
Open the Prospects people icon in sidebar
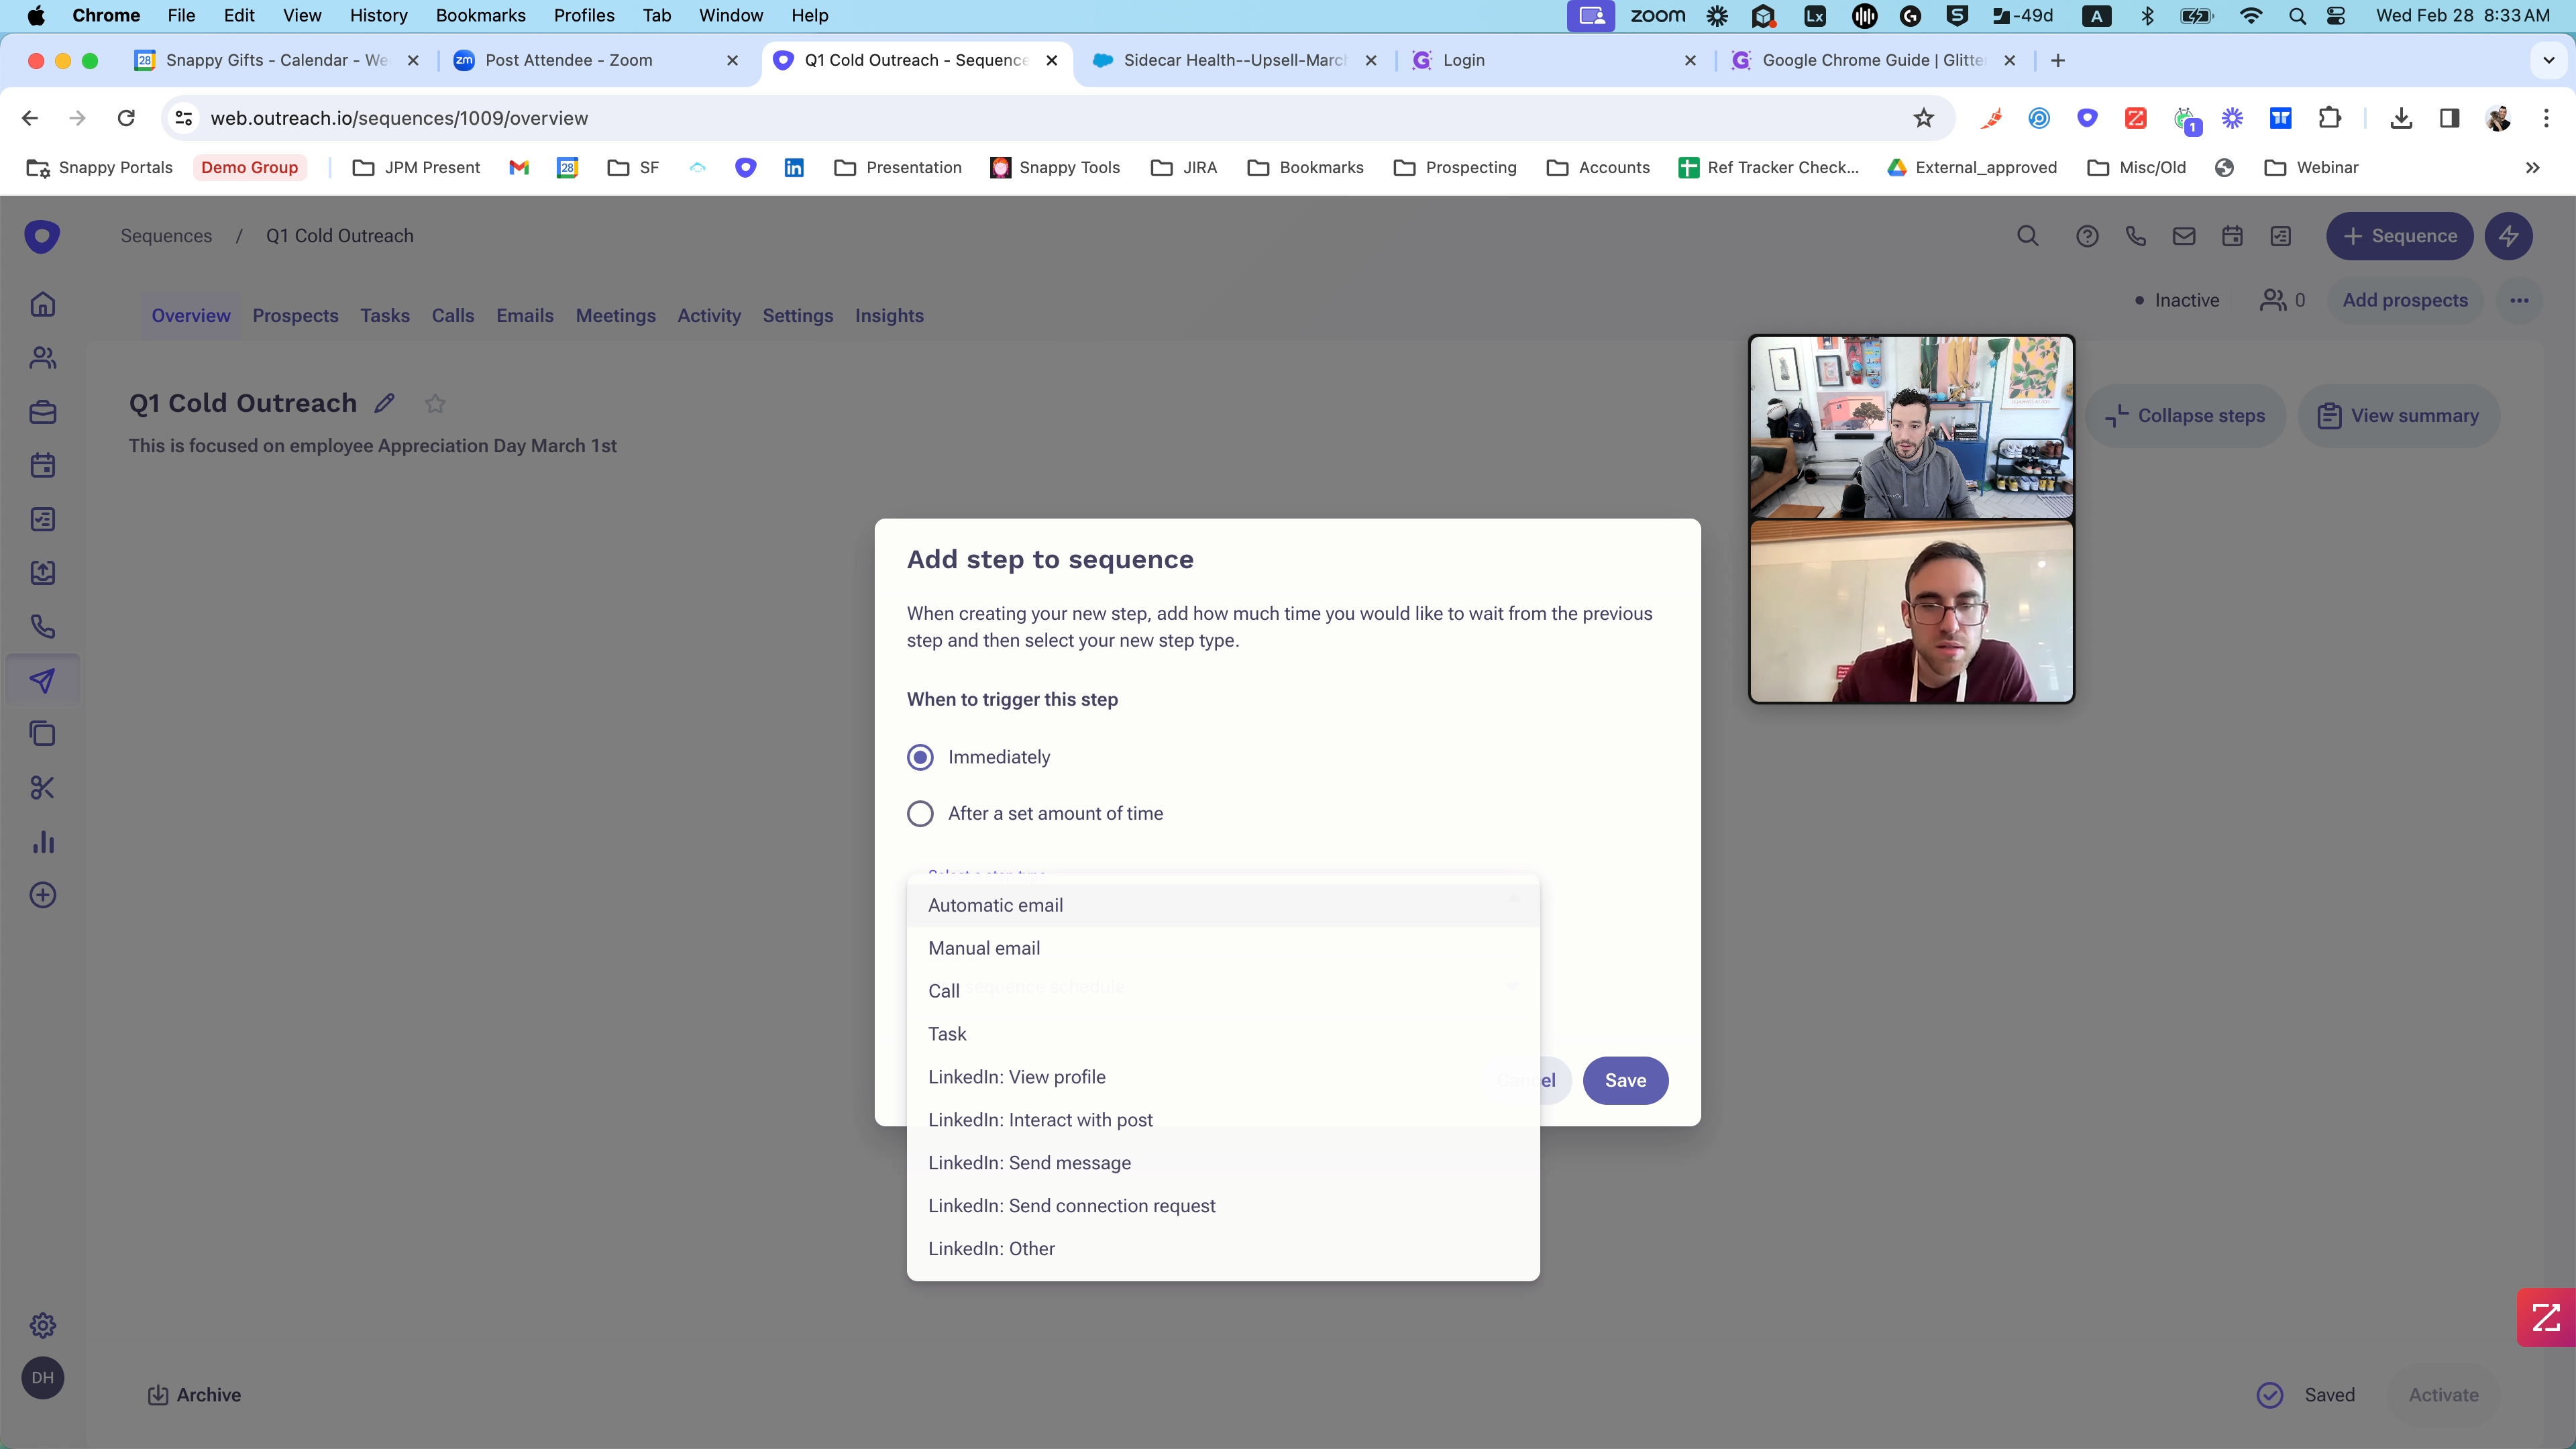pos(42,358)
